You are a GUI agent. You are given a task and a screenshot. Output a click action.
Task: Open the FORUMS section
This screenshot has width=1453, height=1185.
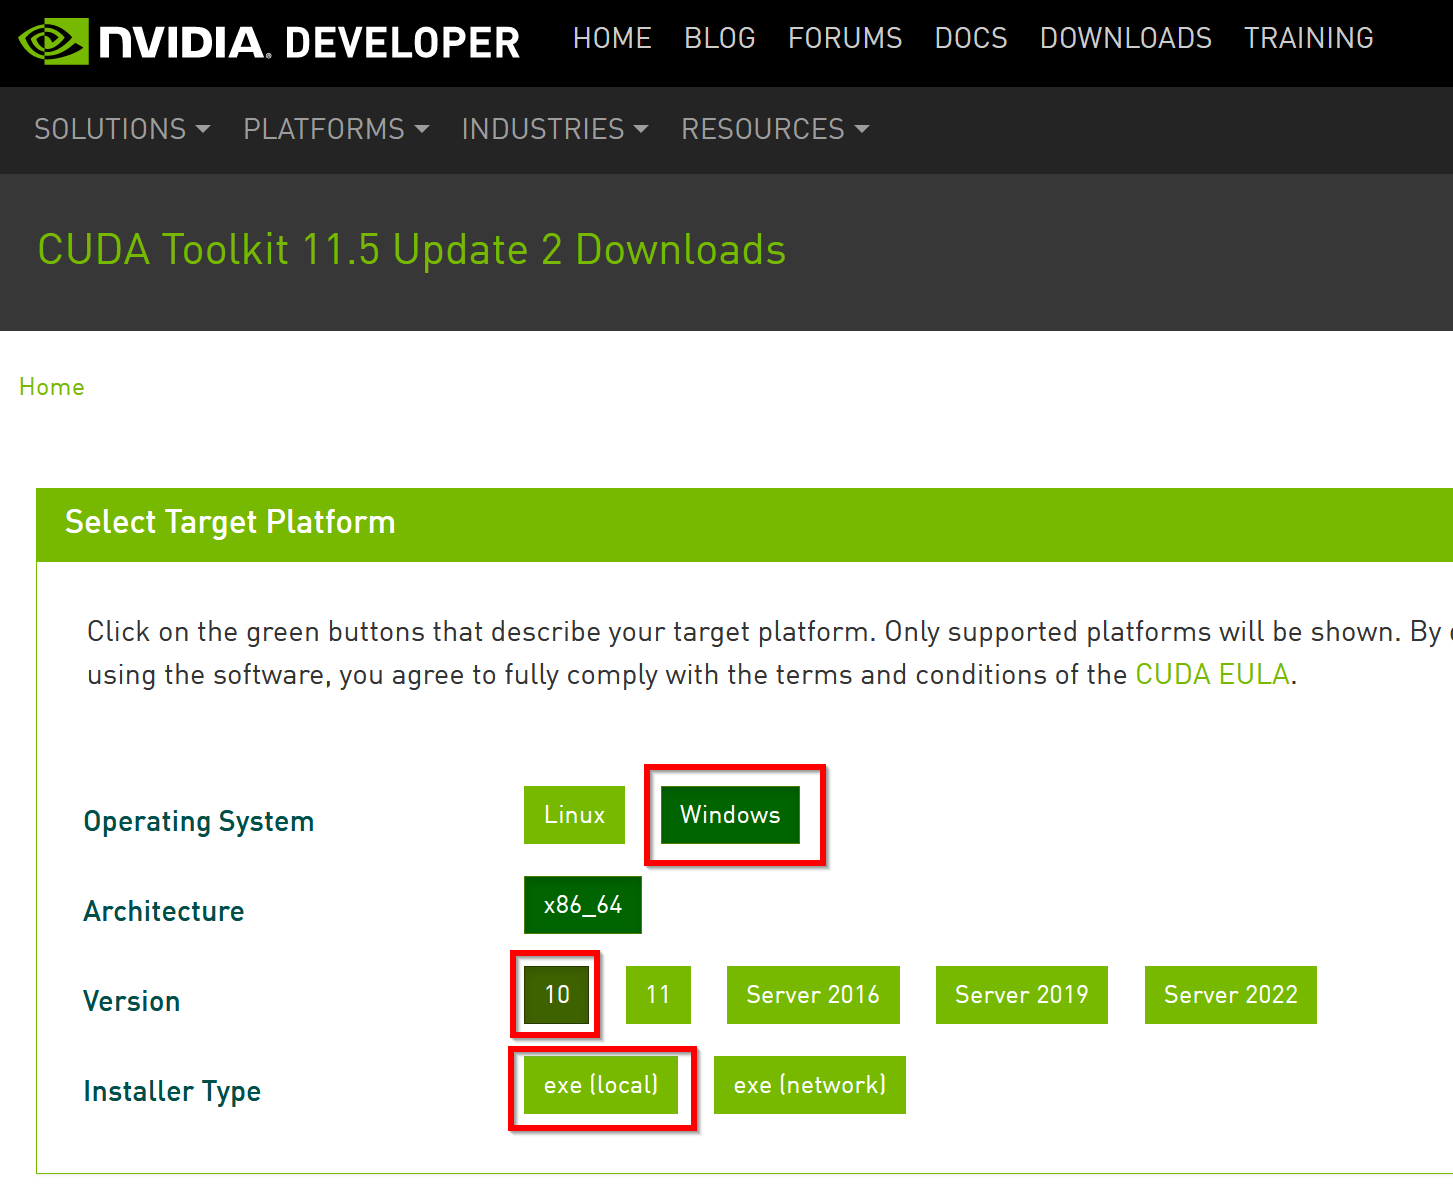click(845, 38)
